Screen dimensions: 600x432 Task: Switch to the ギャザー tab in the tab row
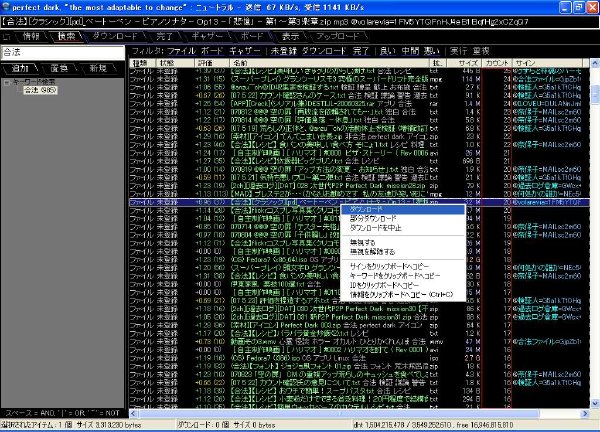click(x=207, y=36)
